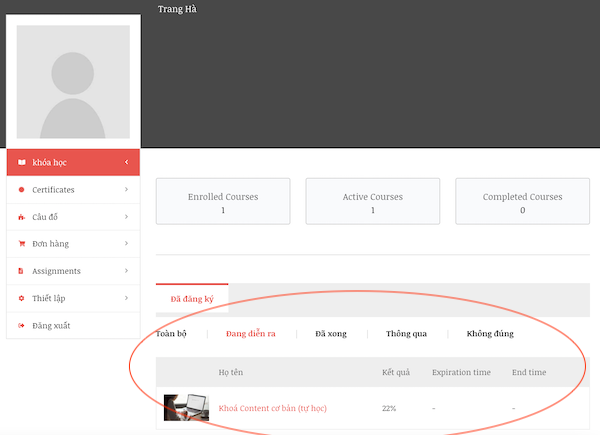The height and width of the screenshot is (435, 600).
Task: Click the Expiration time column header
Action: 461,372
